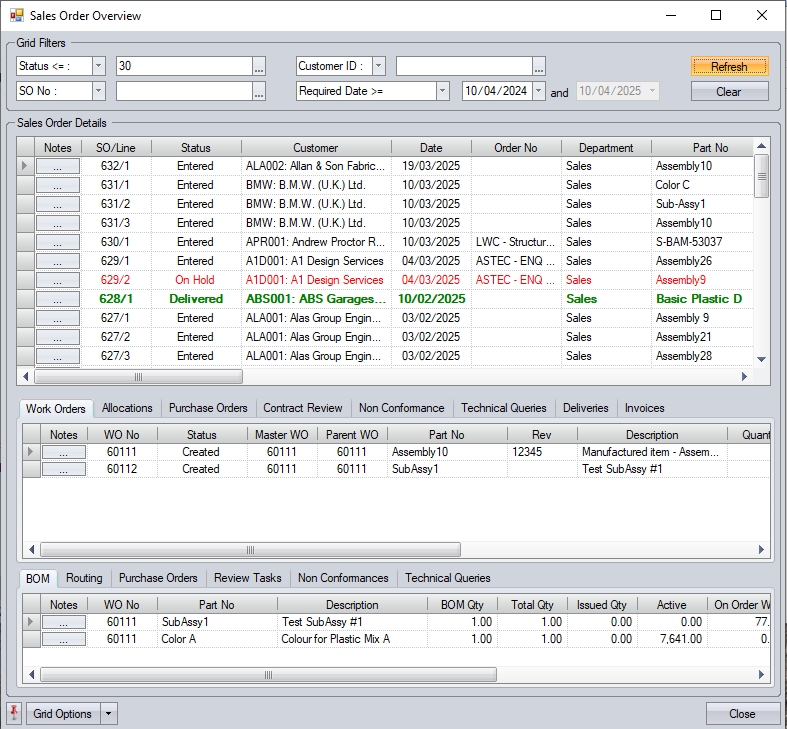Open notes for sales order line 632/1
This screenshot has height=729, width=787.
tap(57, 166)
